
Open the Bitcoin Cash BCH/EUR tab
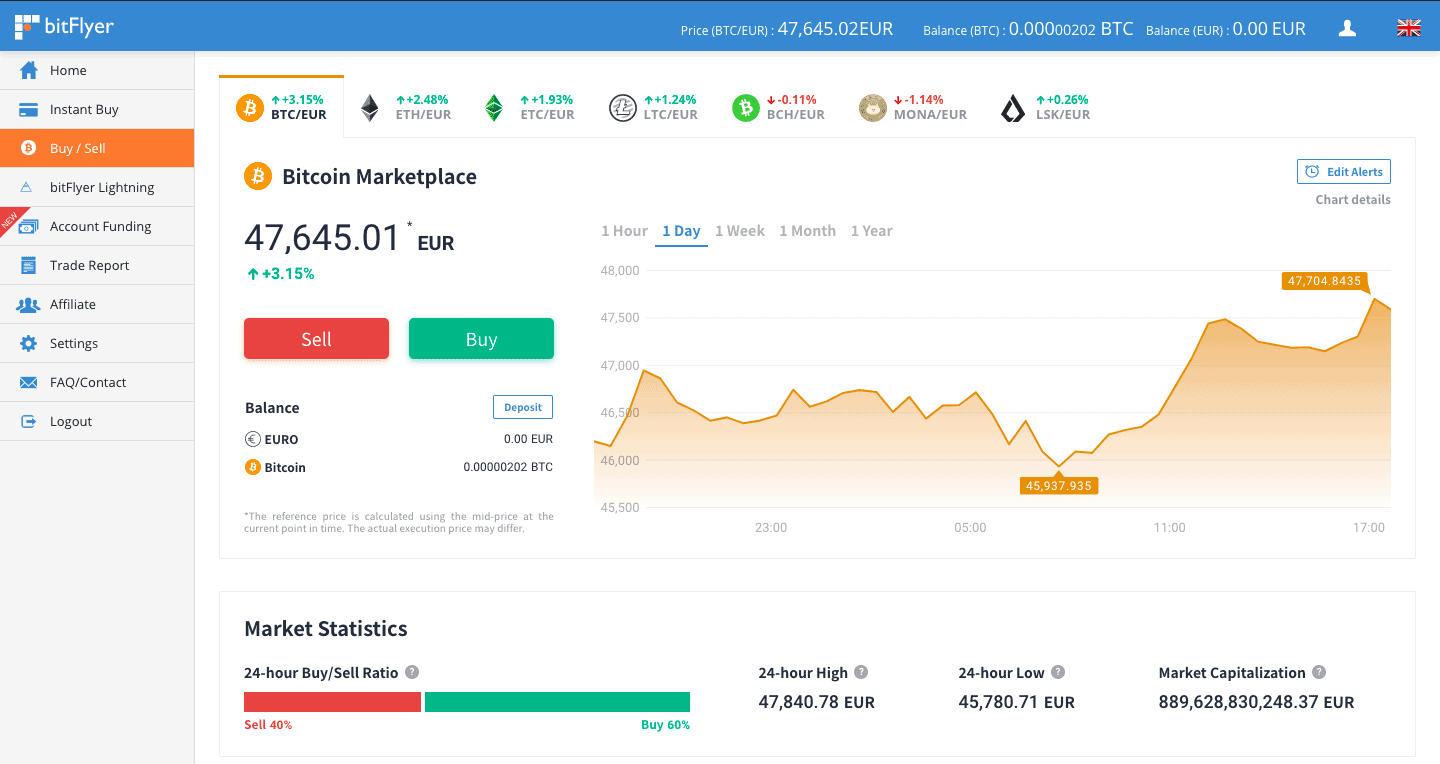coord(779,107)
